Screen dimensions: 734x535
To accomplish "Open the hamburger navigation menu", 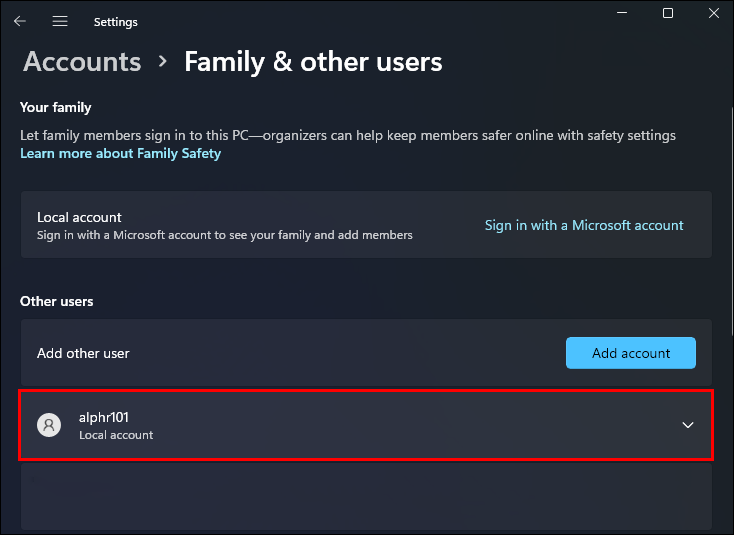I will click(60, 21).
